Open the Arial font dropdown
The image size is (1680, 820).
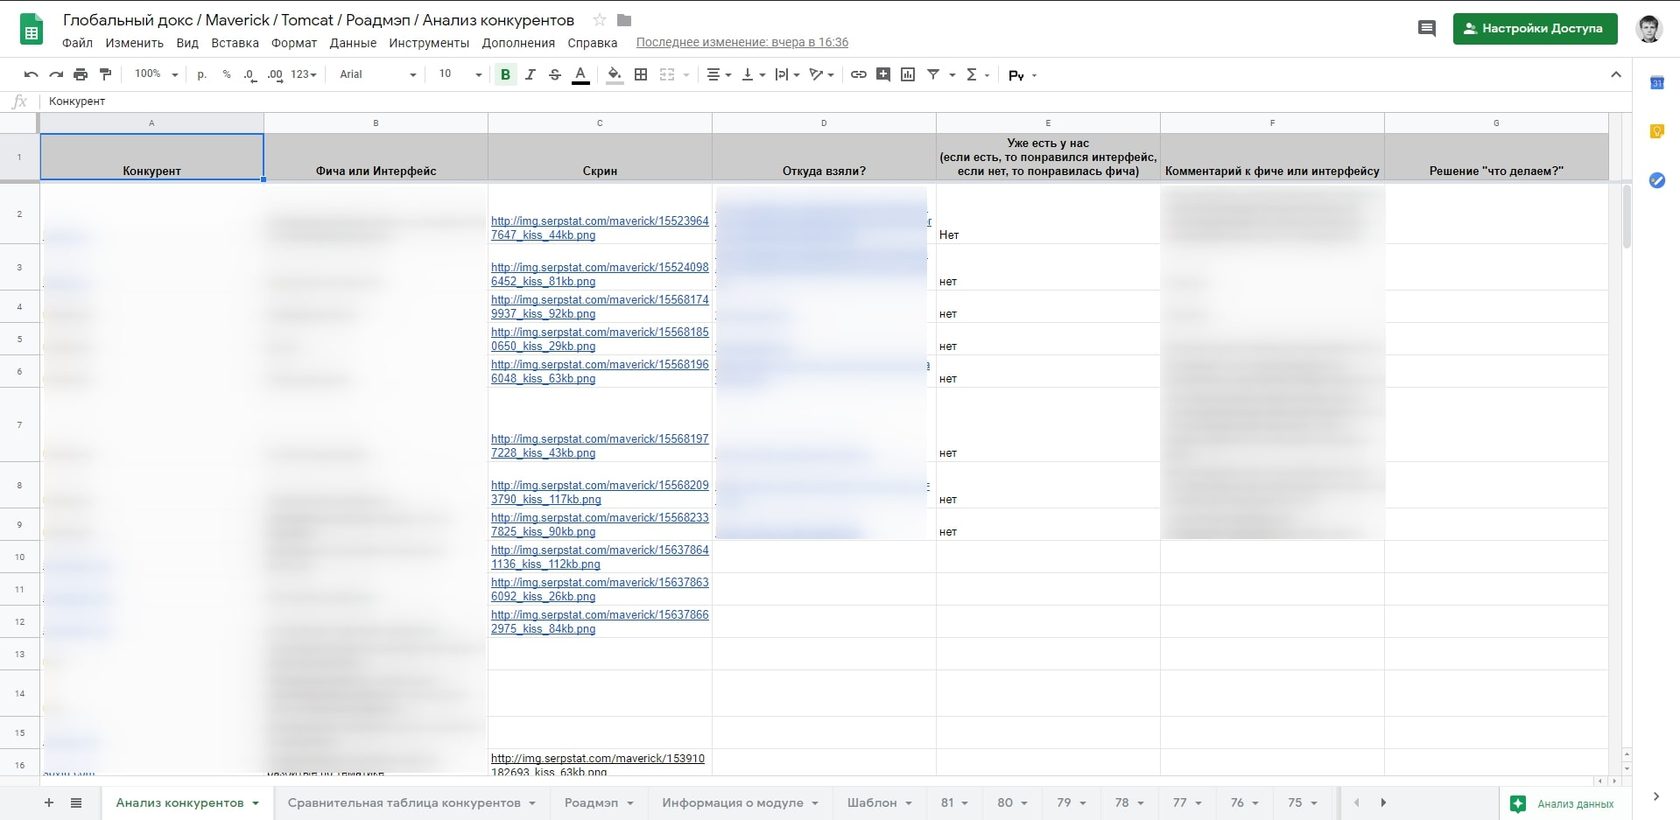click(378, 74)
